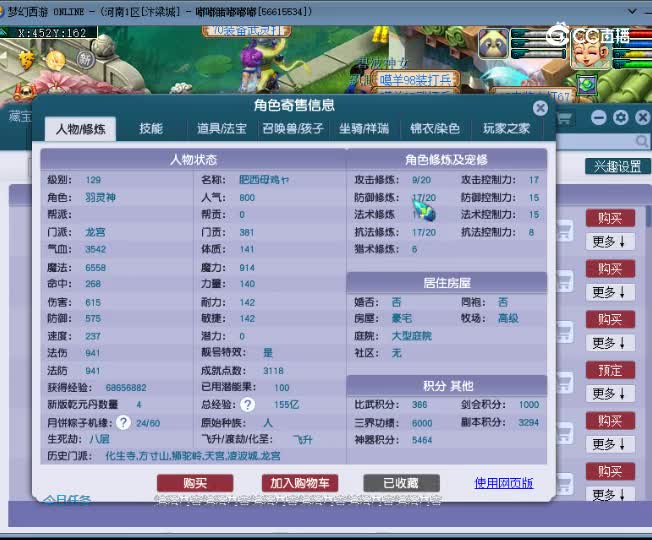Open the 使用网页版 link
Screen dimensions: 652x540
pos(504,483)
